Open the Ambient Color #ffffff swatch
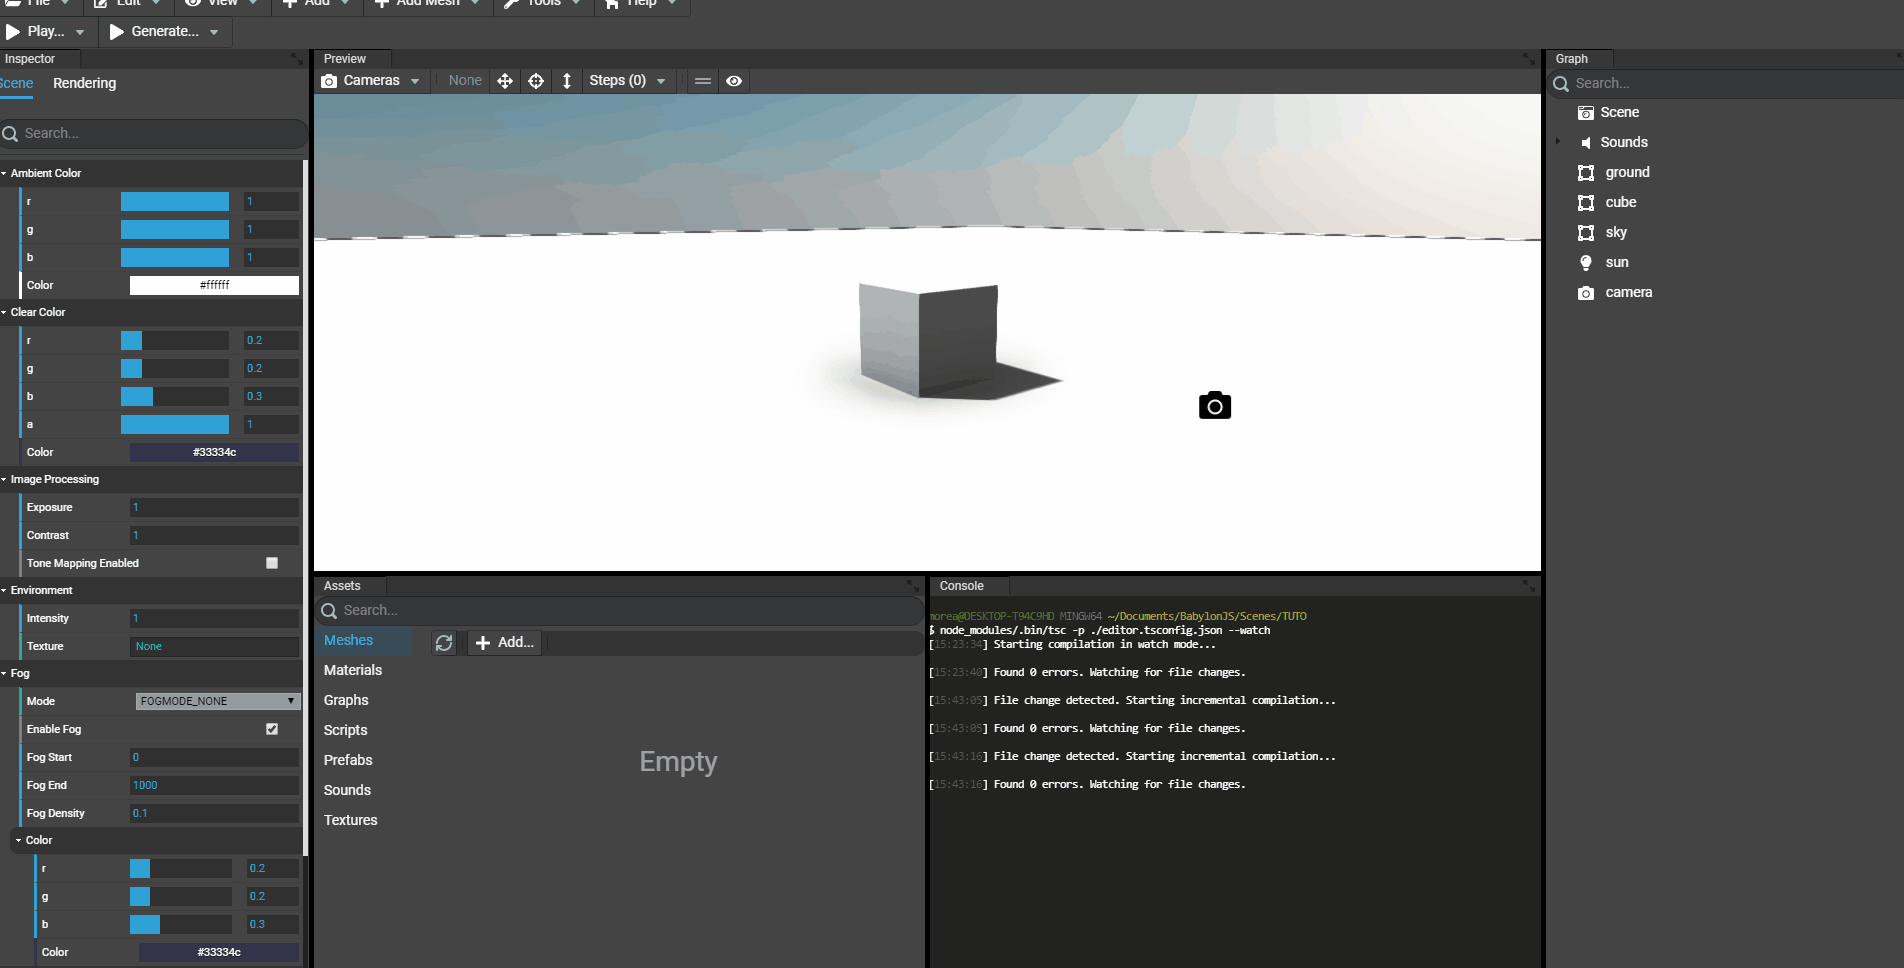The image size is (1904, 968). [214, 286]
